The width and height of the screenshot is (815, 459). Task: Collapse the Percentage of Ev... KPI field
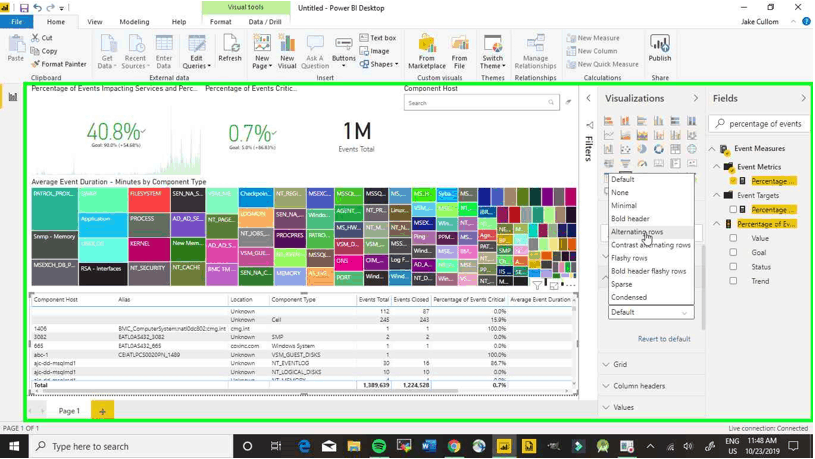point(717,224)
